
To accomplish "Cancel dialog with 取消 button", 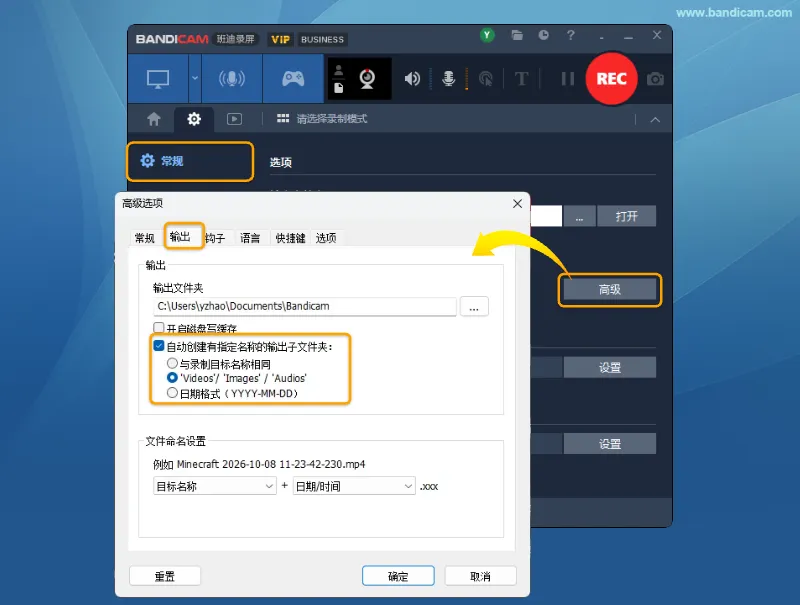I will [480, 576].
